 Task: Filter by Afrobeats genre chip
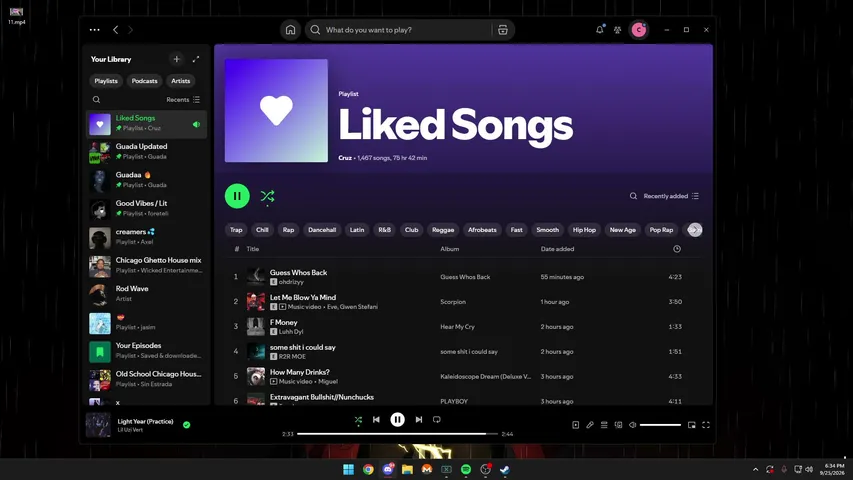click(482, 230)
